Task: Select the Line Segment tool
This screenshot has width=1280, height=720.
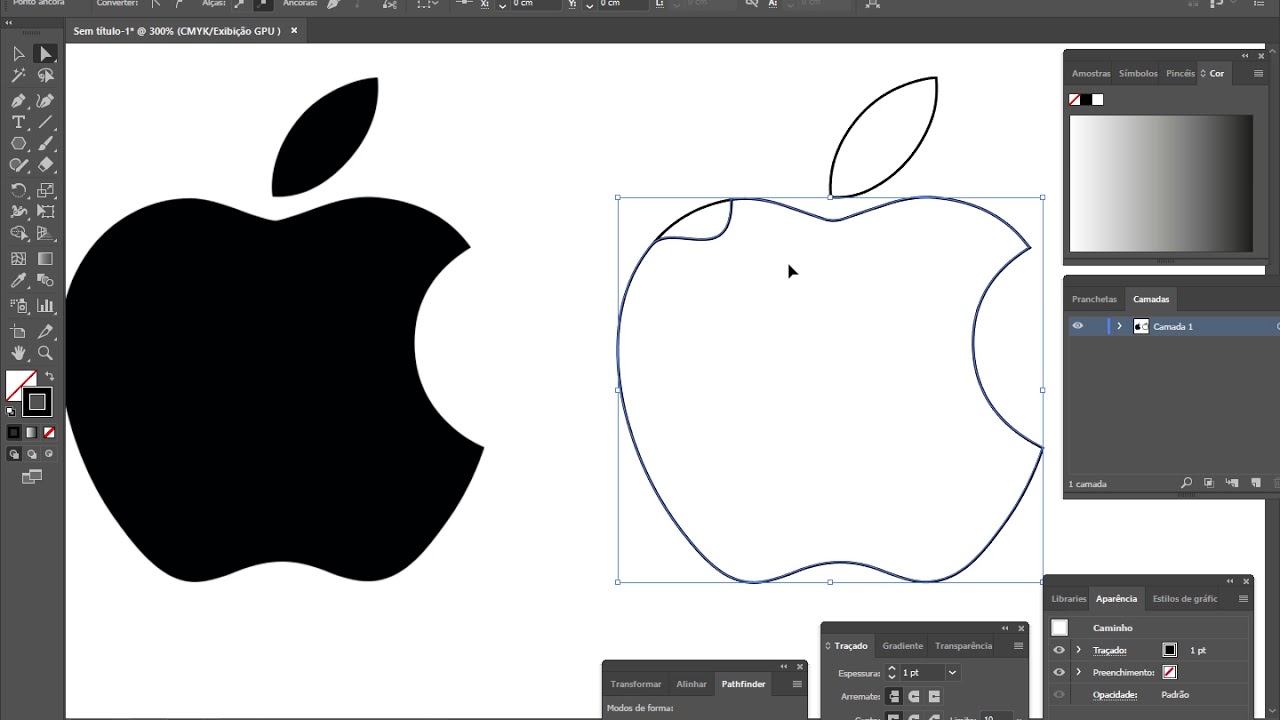Action: [x=45, y=122]
